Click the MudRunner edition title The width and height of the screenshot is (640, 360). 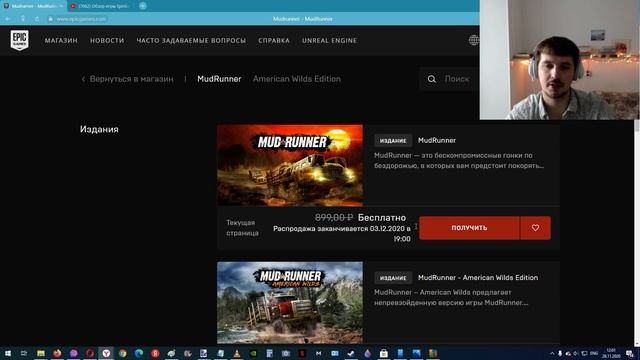coord(437,140)
